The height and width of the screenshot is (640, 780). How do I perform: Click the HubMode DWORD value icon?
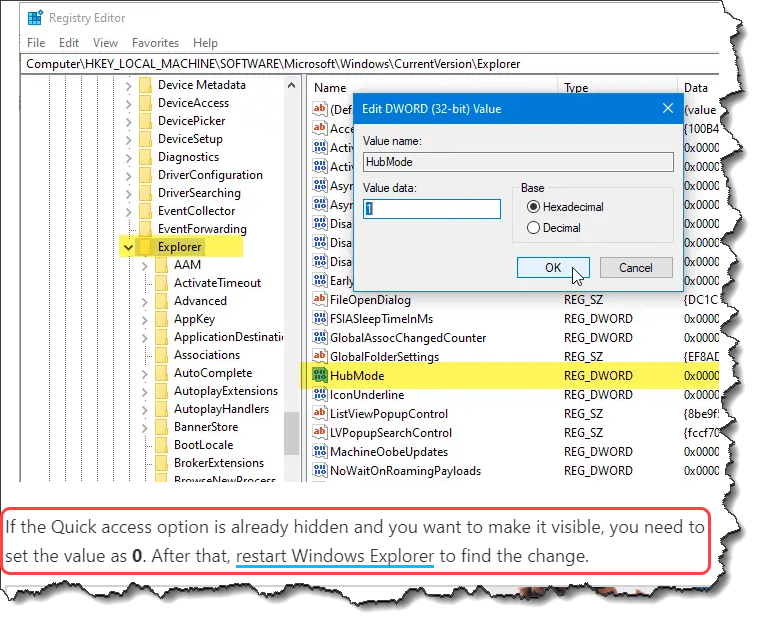click(x=319, y=375)
